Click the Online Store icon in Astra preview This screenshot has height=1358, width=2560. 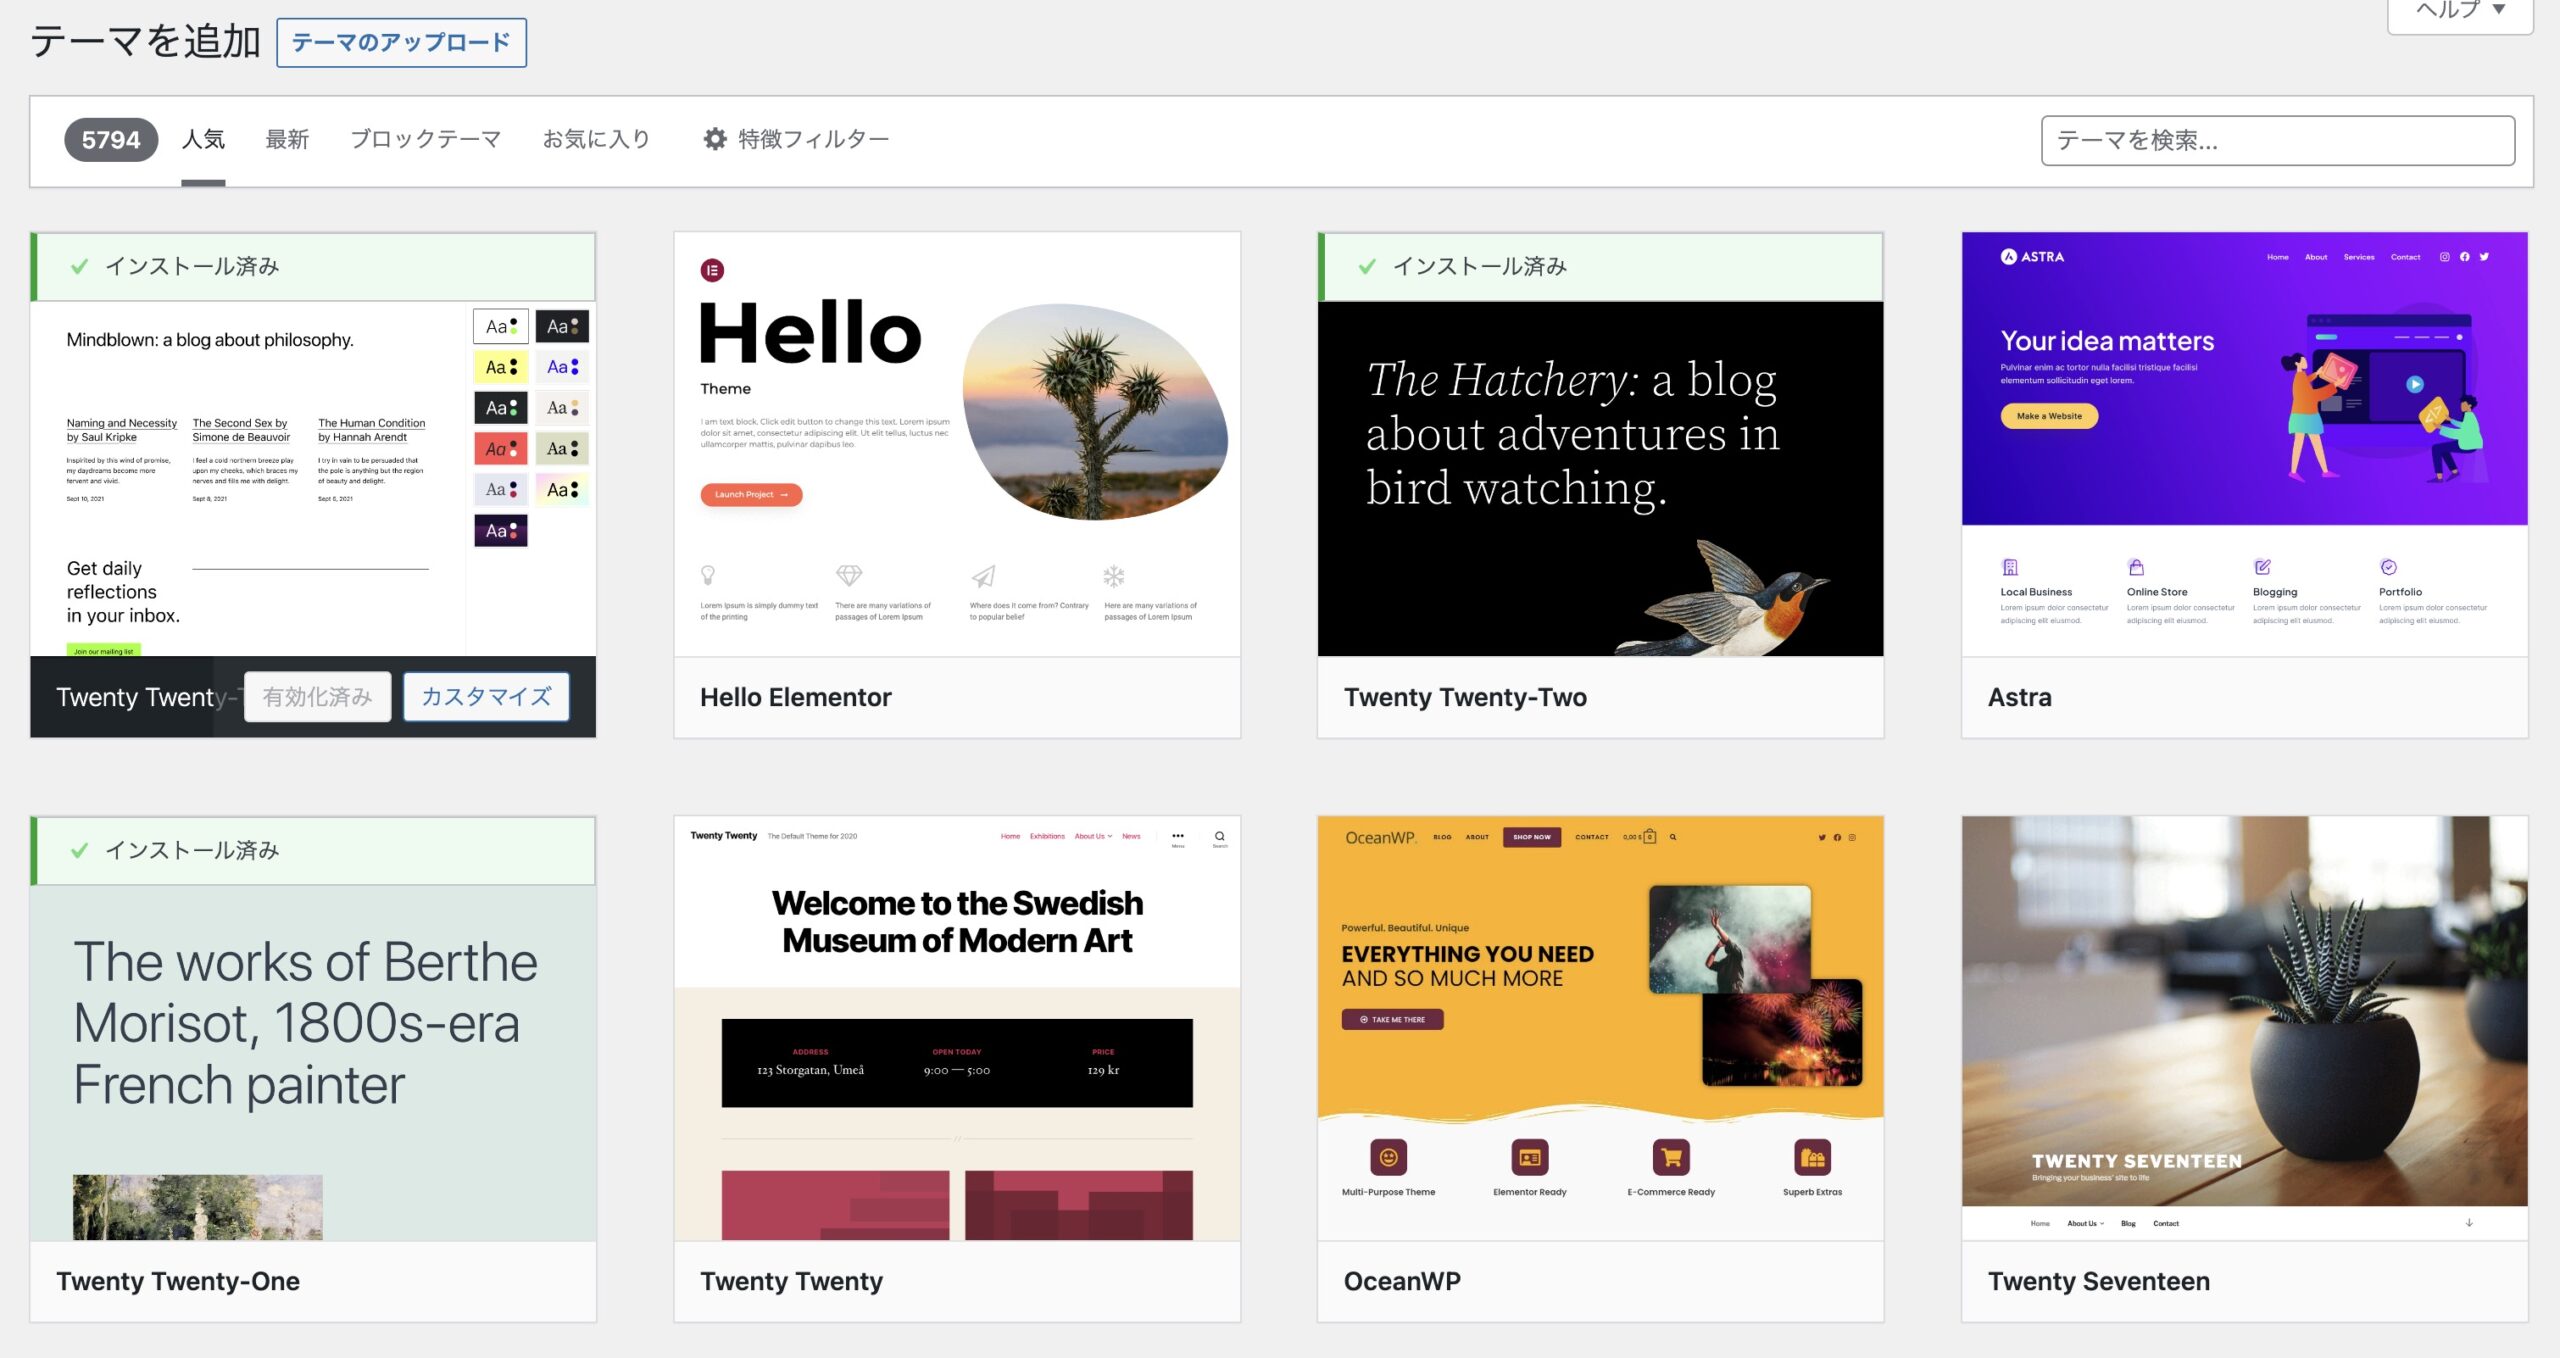point(2136,567)
